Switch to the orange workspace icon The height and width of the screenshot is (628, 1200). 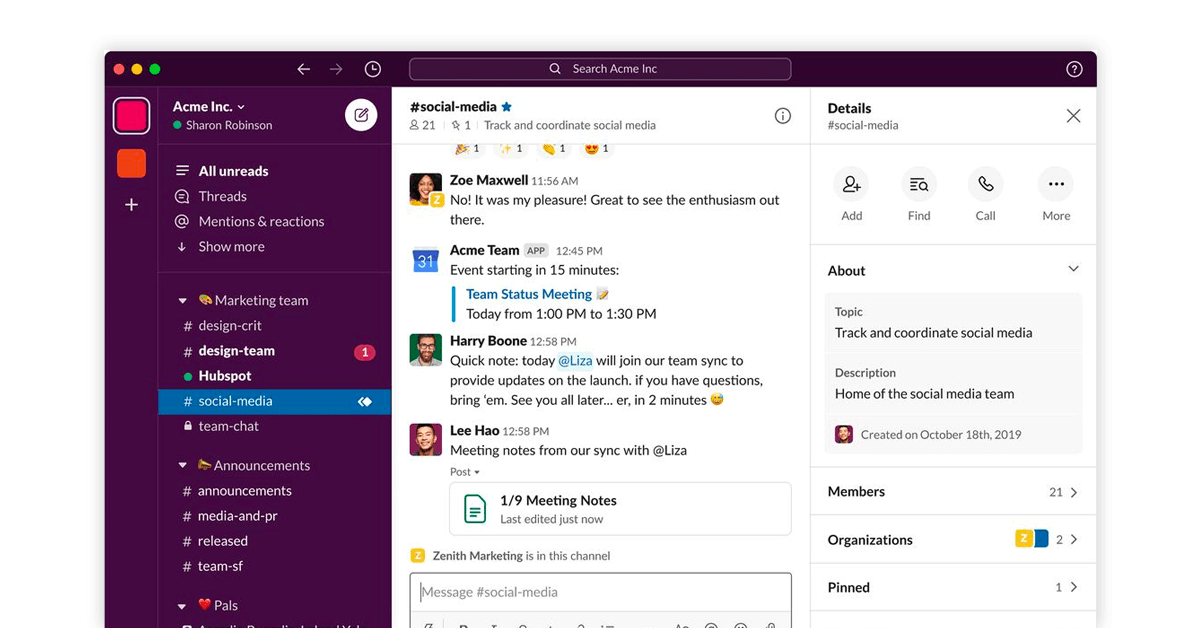click(132, 163)
